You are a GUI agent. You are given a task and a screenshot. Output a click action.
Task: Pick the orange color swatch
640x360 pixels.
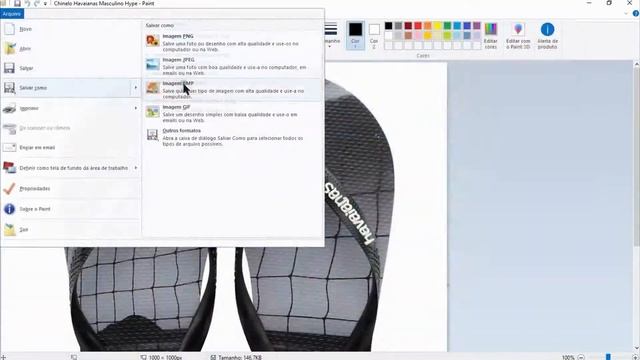tap(428, 26)
